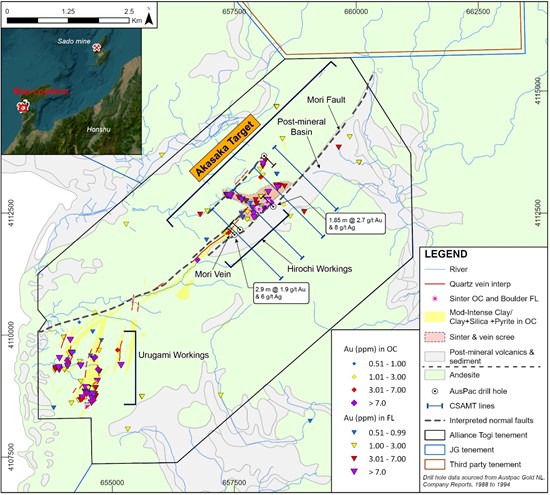Click the Urugami Workings label
This screenshot has height=495, width=550.
coord(174,355)
